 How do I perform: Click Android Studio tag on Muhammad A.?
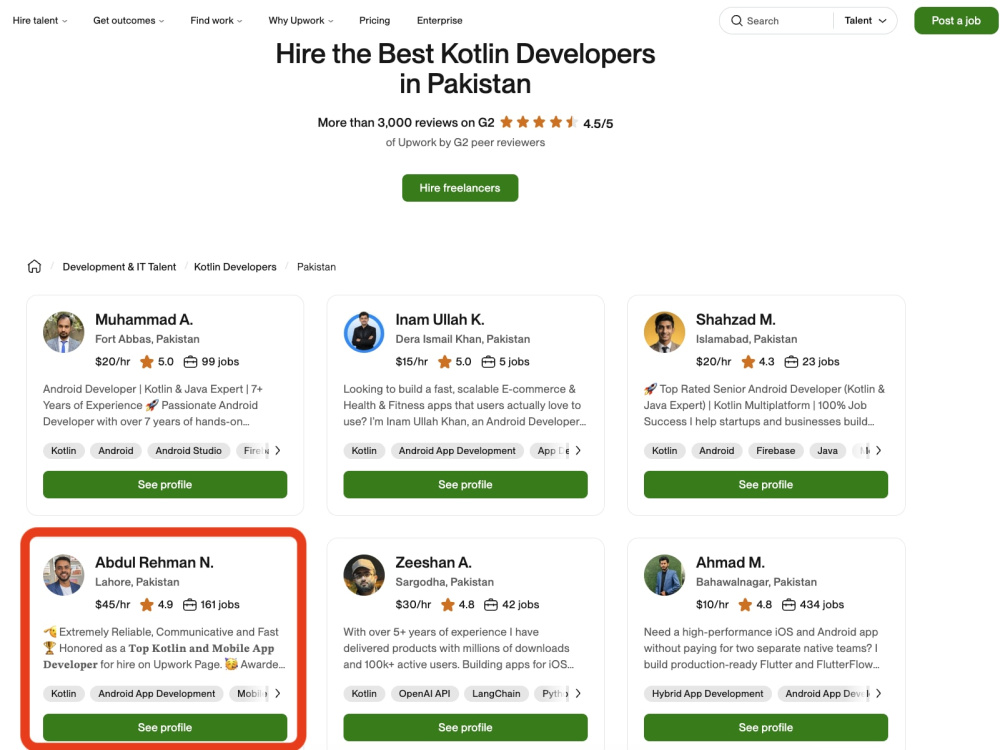[189, 451]
